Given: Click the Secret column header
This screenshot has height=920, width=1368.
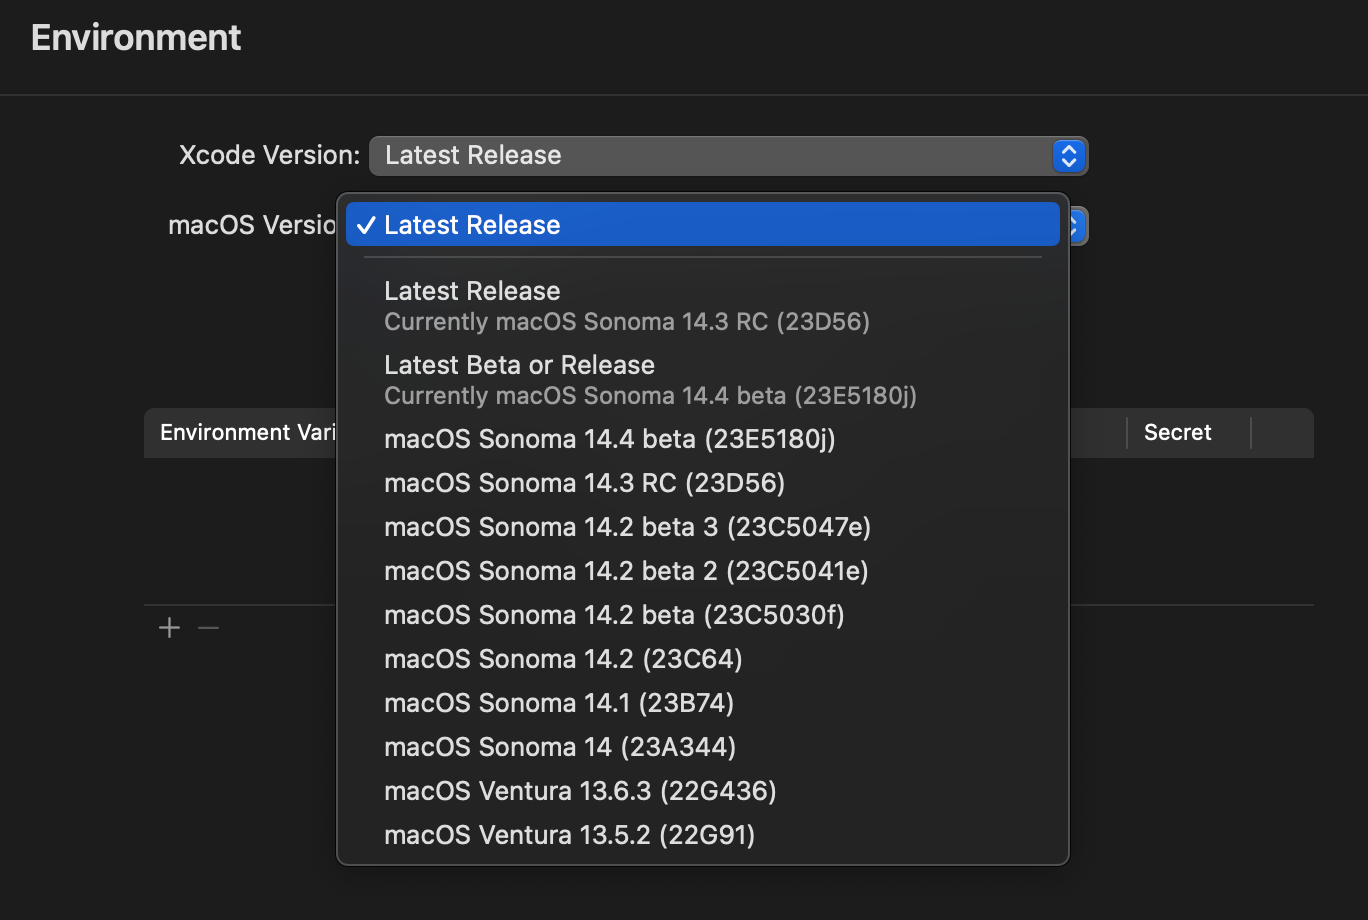Looking at the screenshot, I should (x=1177, y=433).
